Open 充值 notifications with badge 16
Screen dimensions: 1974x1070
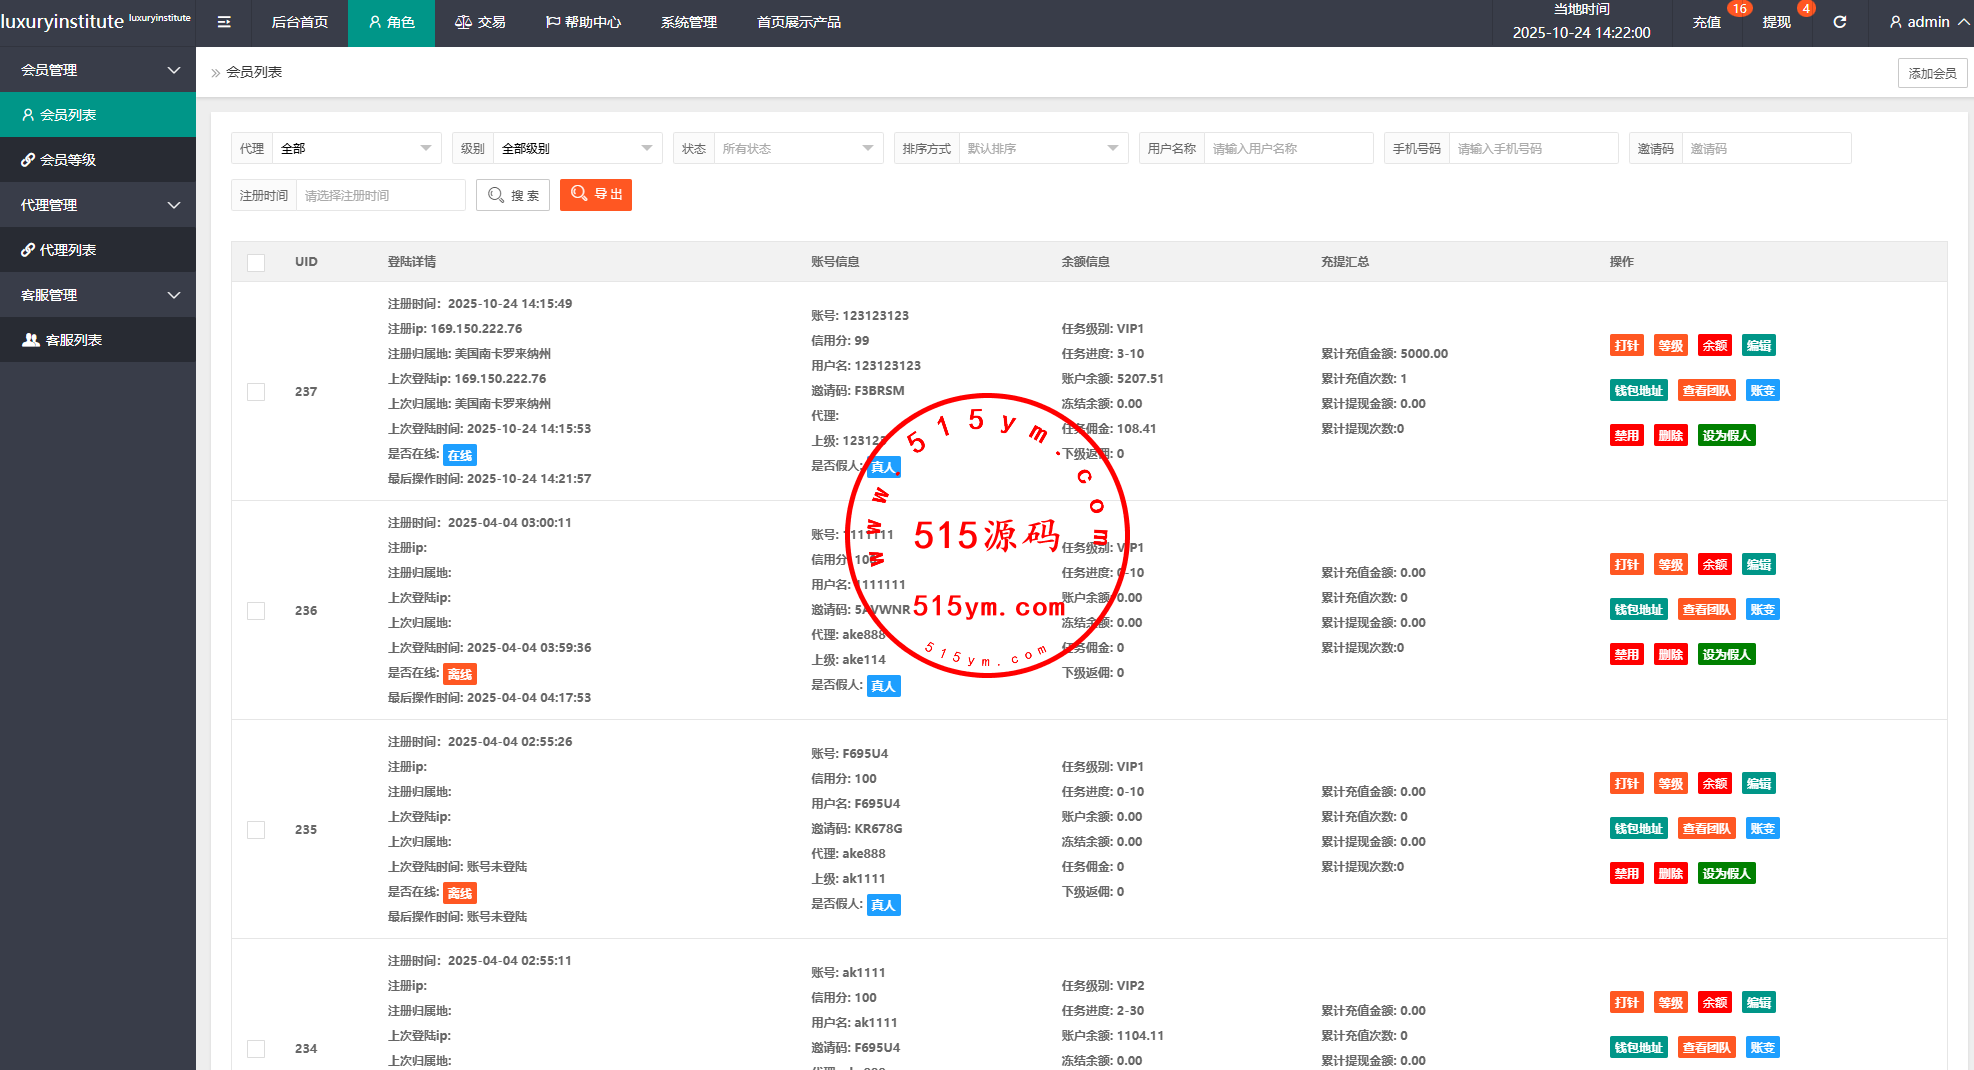(x=1706, y=22)
